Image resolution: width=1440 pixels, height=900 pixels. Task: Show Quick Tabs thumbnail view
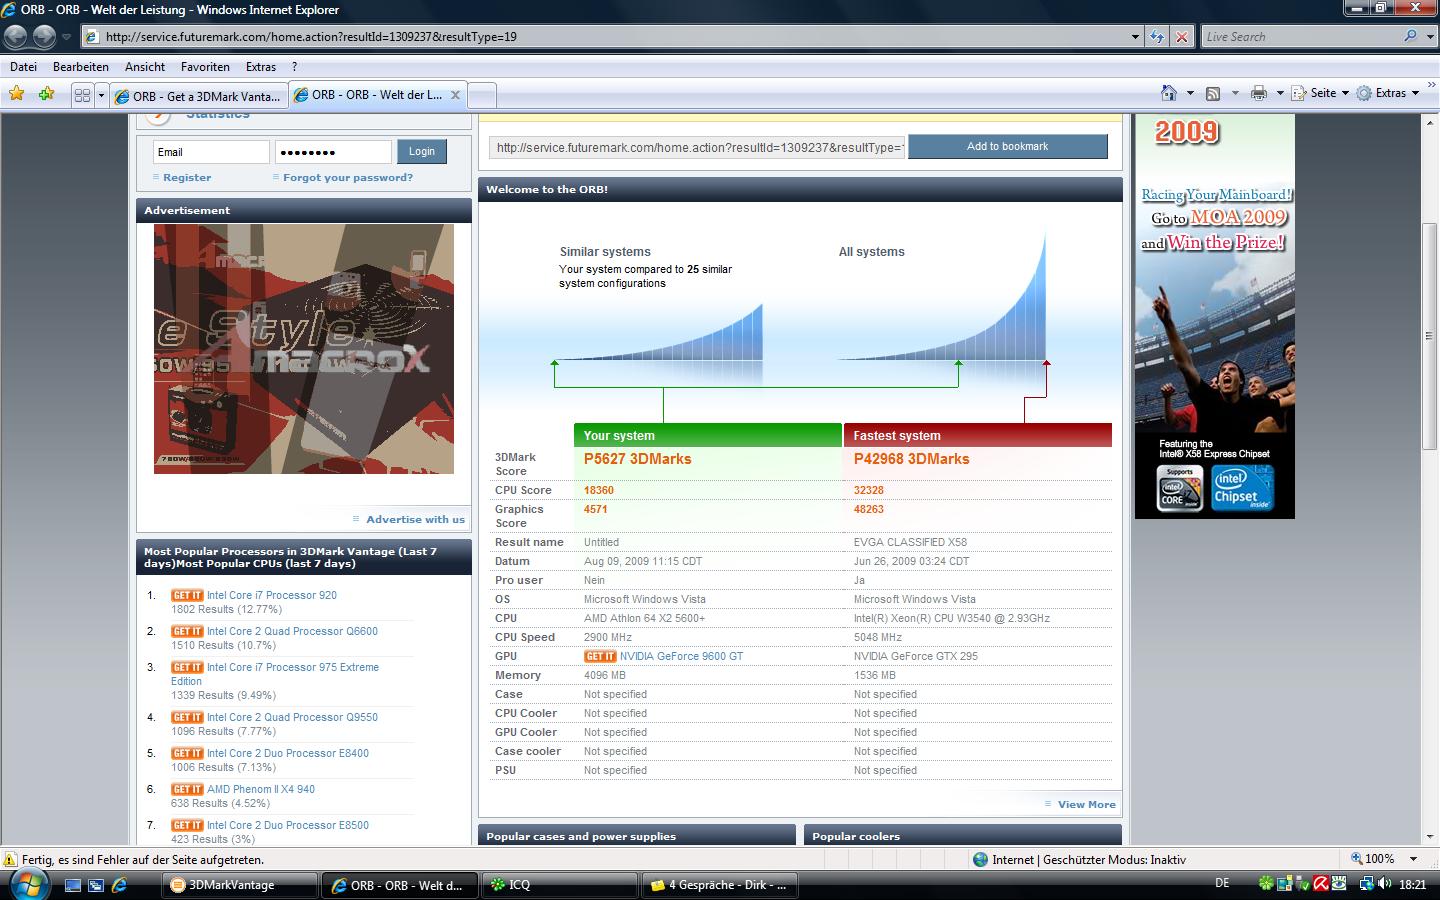coord(82,95)
